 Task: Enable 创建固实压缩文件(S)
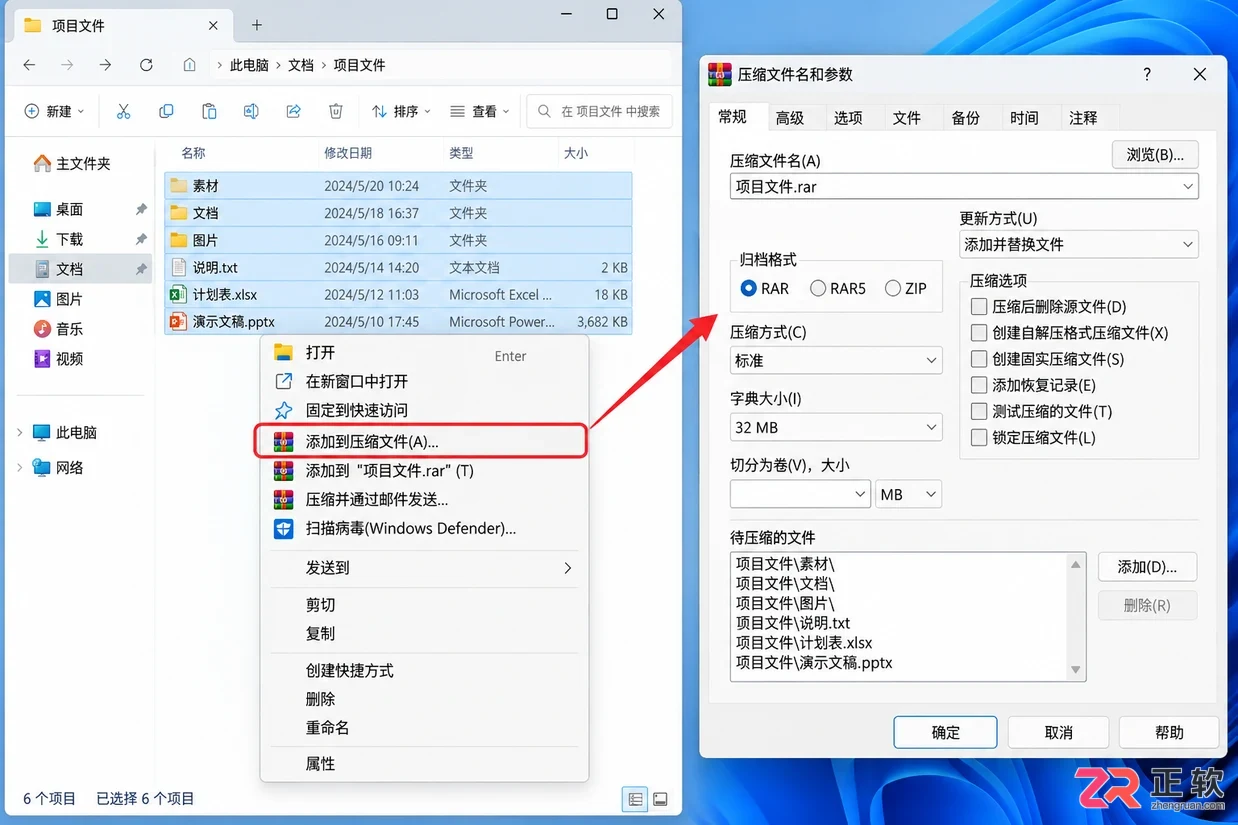point(1048,359)
